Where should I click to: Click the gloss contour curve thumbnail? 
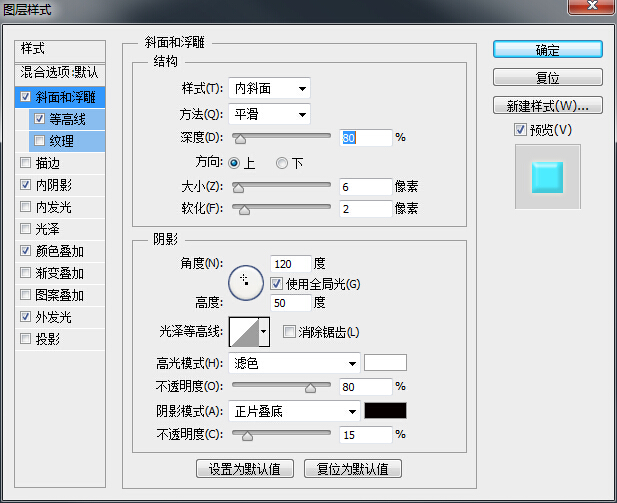point(243,332)
